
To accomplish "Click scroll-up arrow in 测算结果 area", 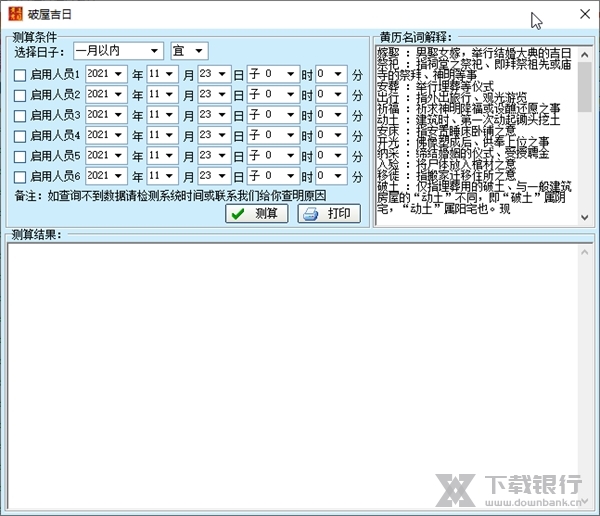I will (x=584, y=252).
